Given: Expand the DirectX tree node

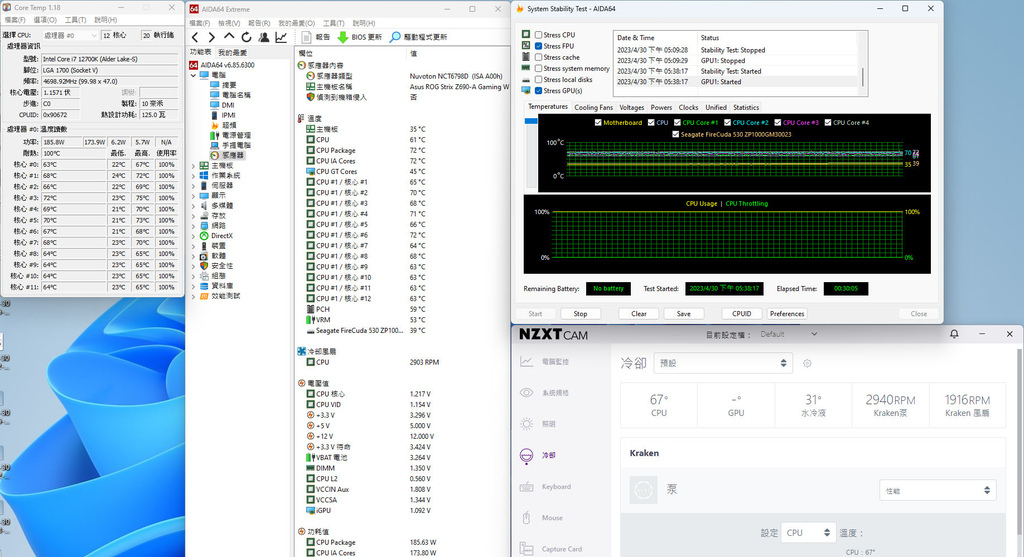Looking at the screenshot, I should [194, 236].
